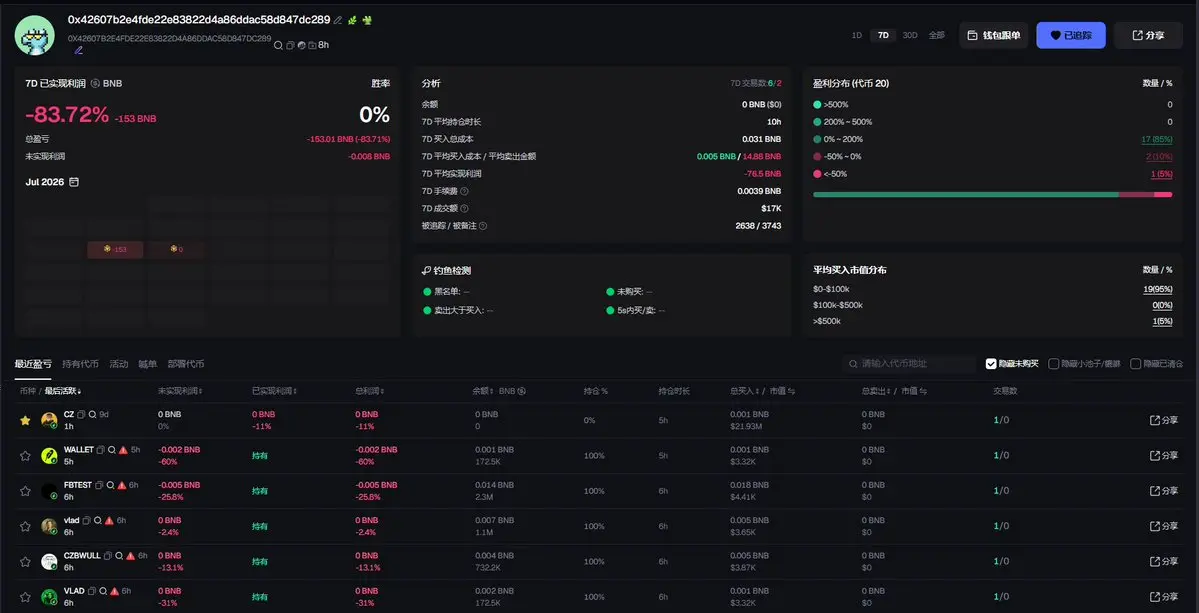Sort table by 总利润 column
Image resolution: width=1199 pixels, height=613 pixels.
click(369, 391)
